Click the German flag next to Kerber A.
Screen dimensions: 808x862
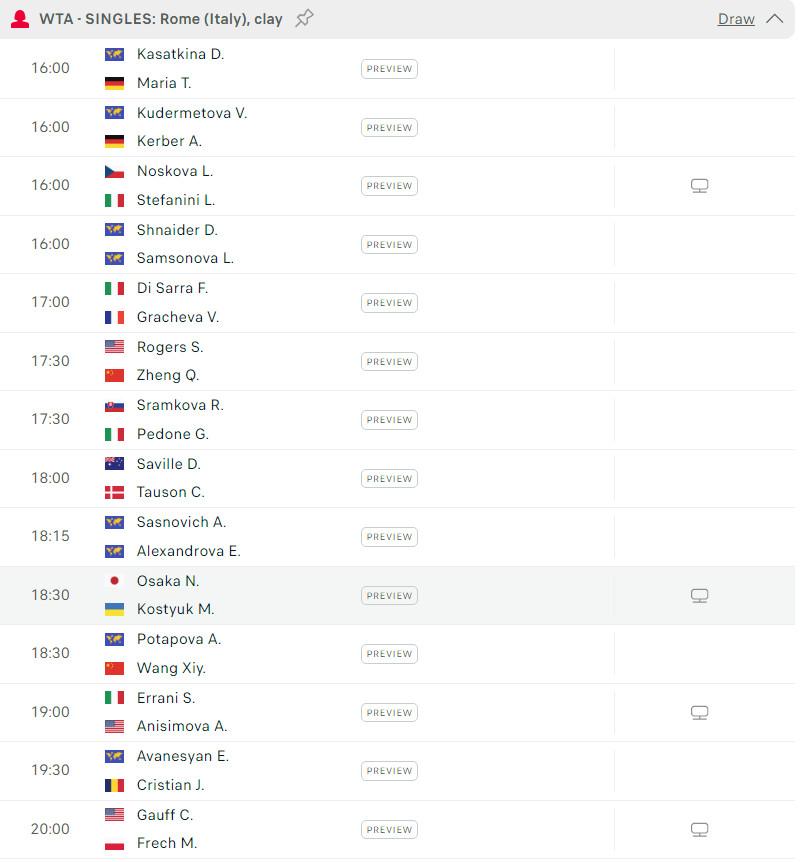[x=113, y=143]
